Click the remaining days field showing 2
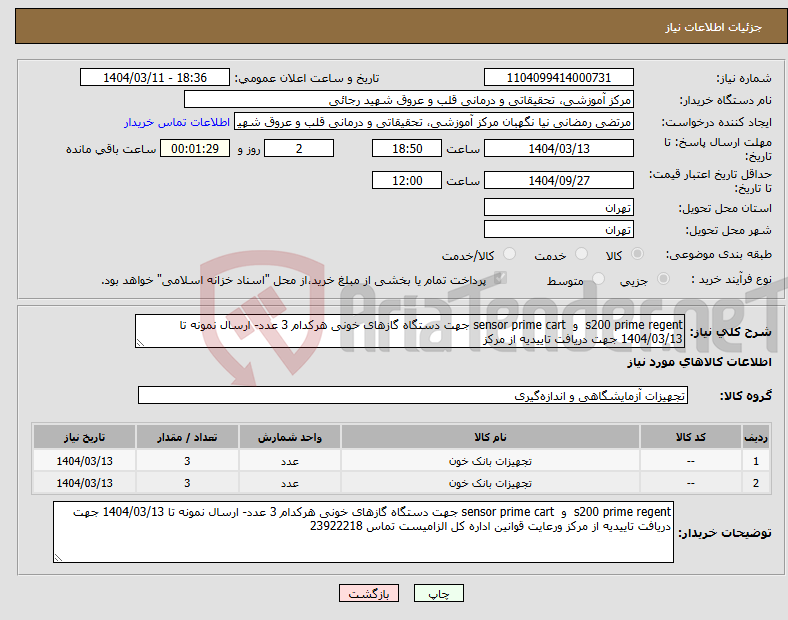 click(299, 148)
